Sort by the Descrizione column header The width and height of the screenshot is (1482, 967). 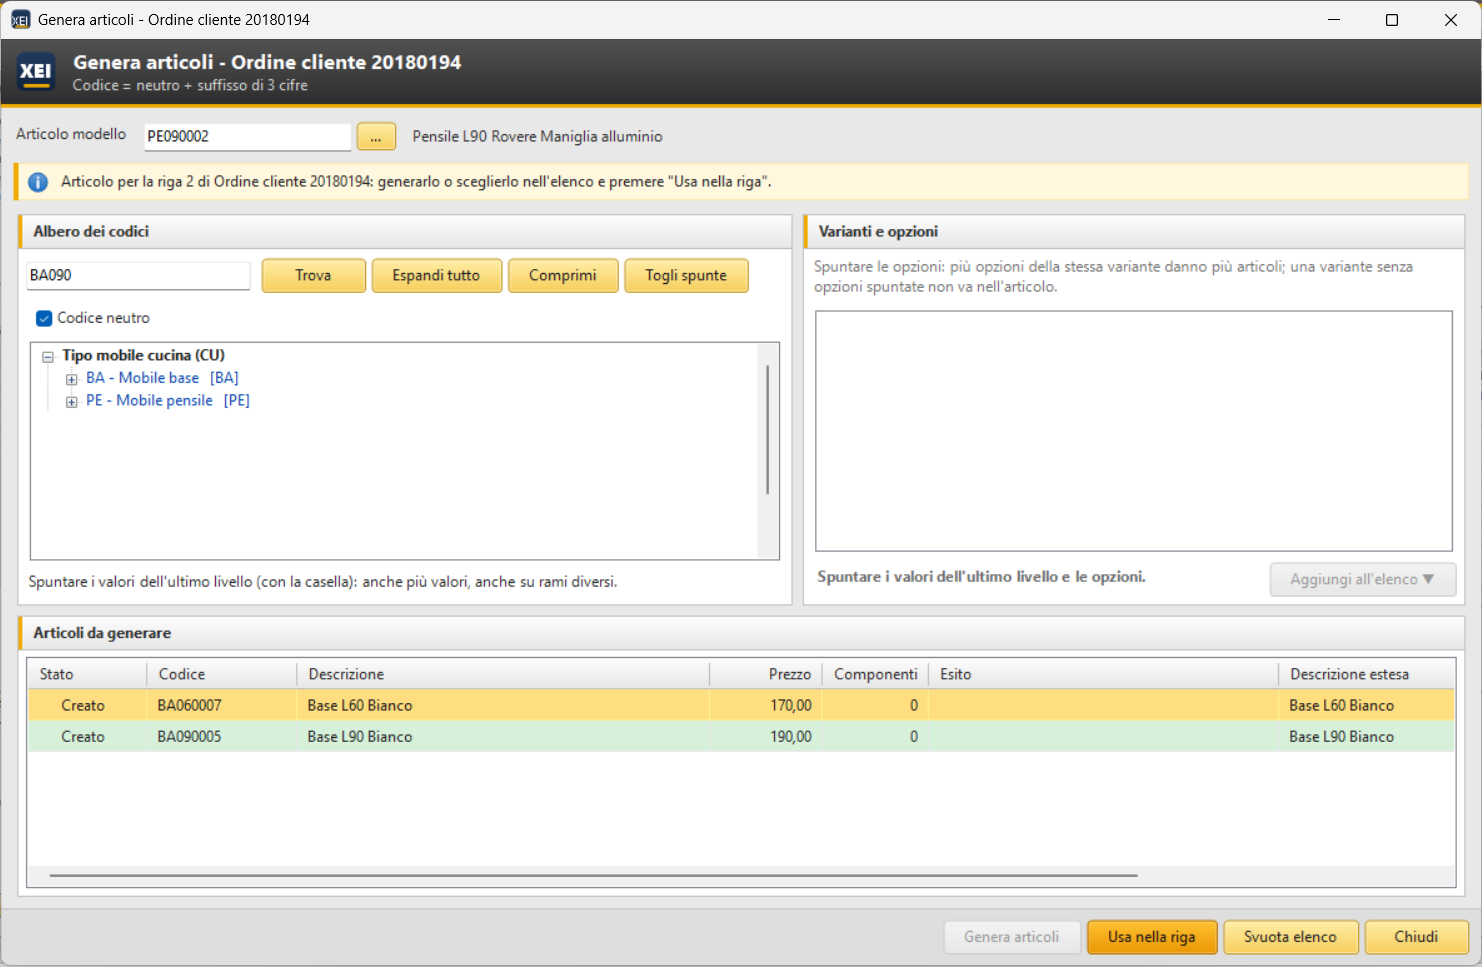click(503, 674)
